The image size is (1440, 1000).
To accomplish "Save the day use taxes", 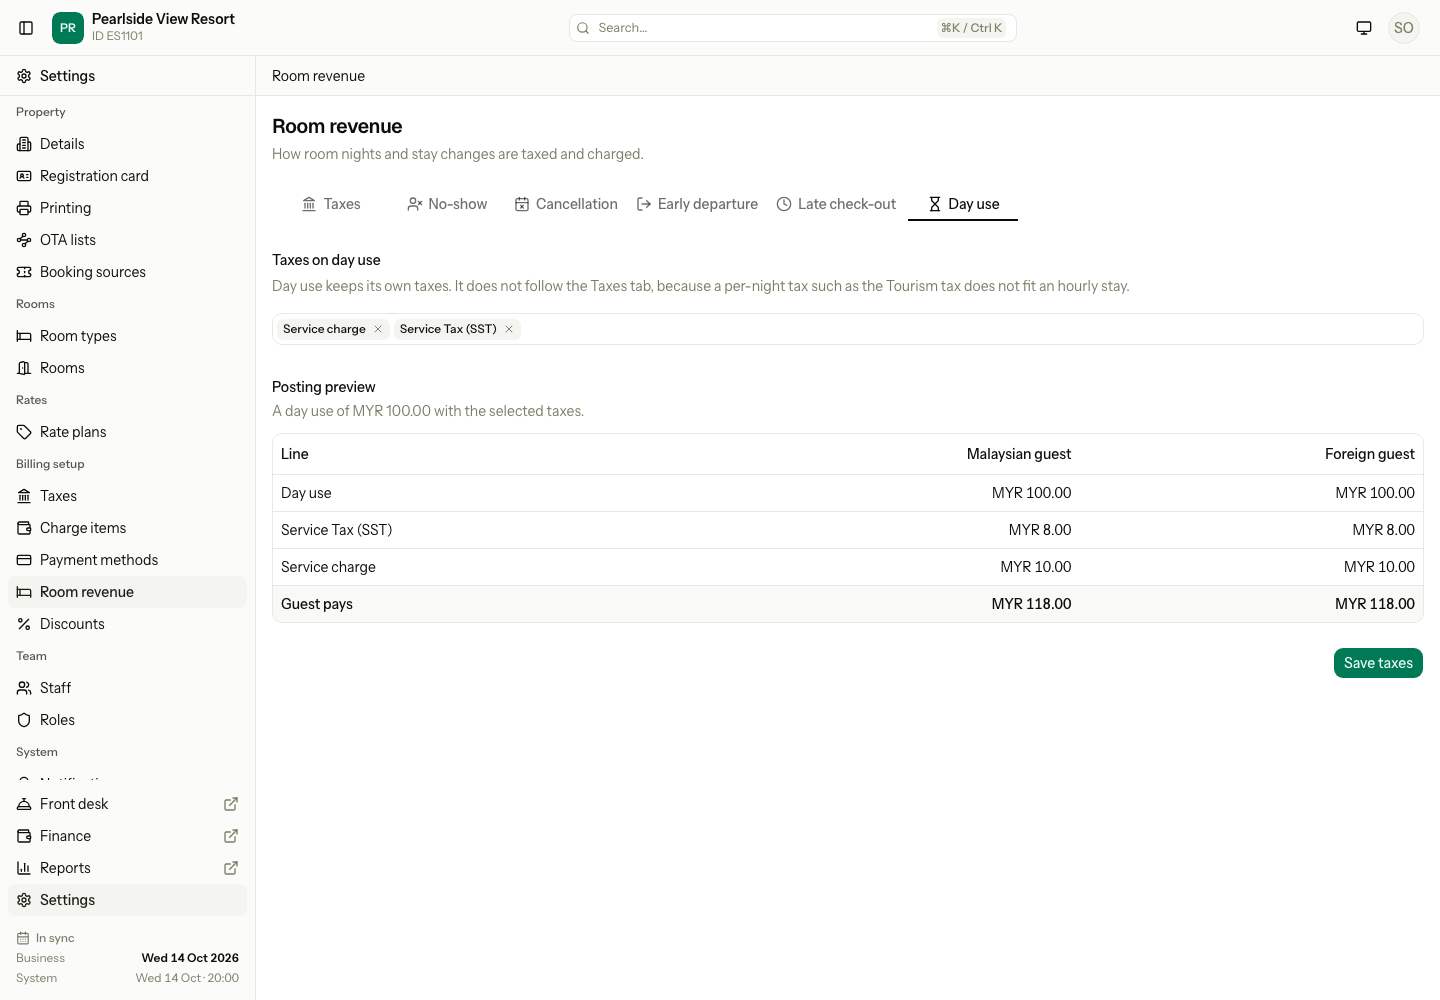I will click(1378, 663).
